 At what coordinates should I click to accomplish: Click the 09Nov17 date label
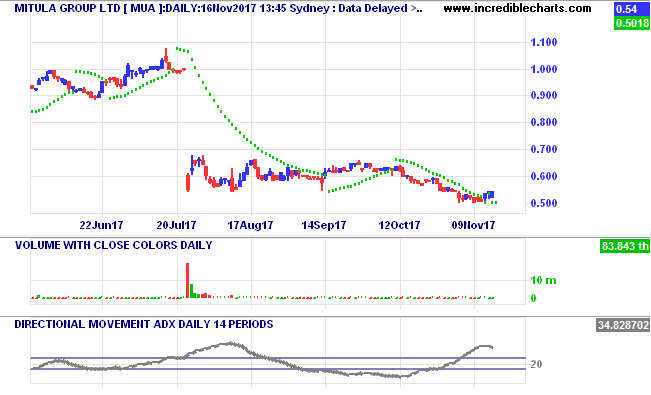[473, 226]
